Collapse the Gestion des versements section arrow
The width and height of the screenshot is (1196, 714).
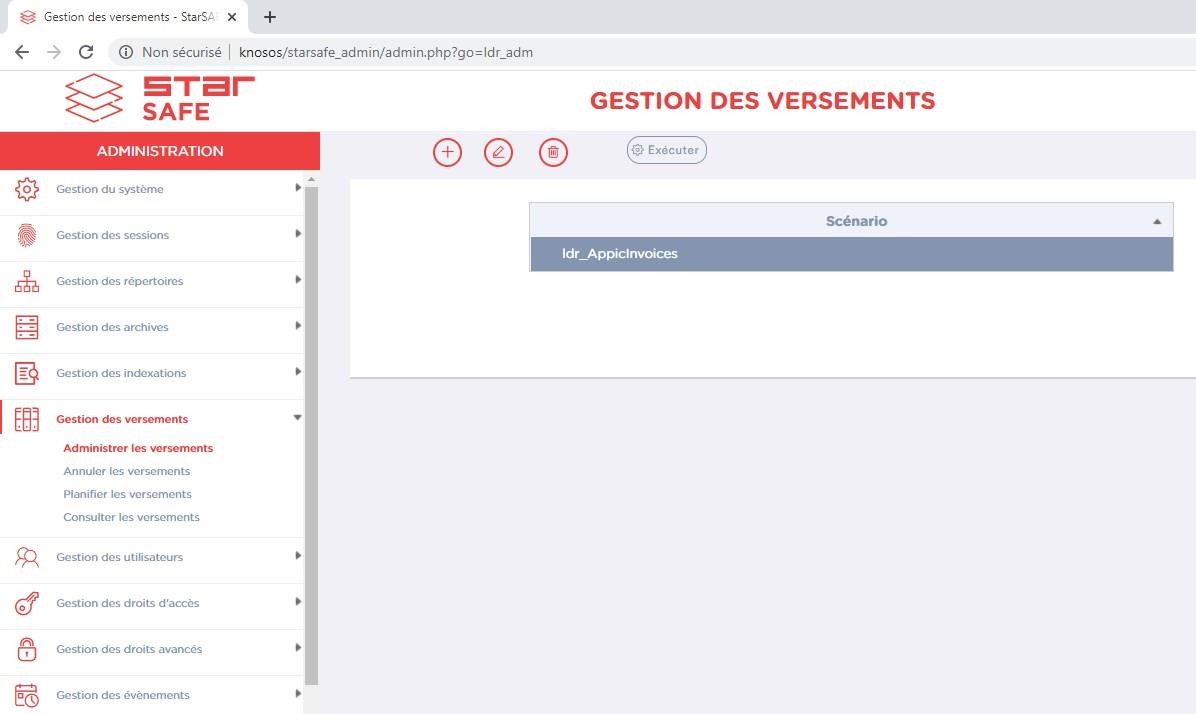(297, 418)
